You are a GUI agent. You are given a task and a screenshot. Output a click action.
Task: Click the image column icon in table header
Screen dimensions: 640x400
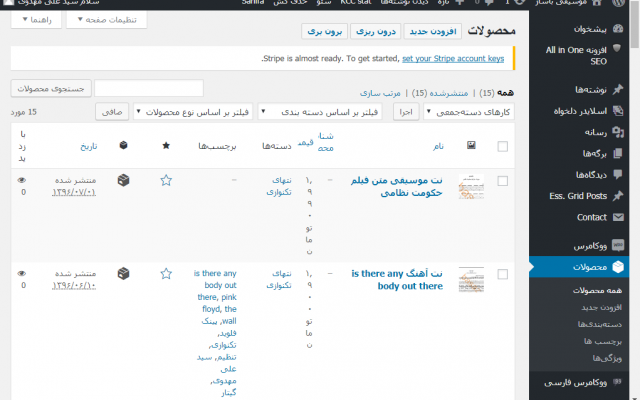point(471,145)
